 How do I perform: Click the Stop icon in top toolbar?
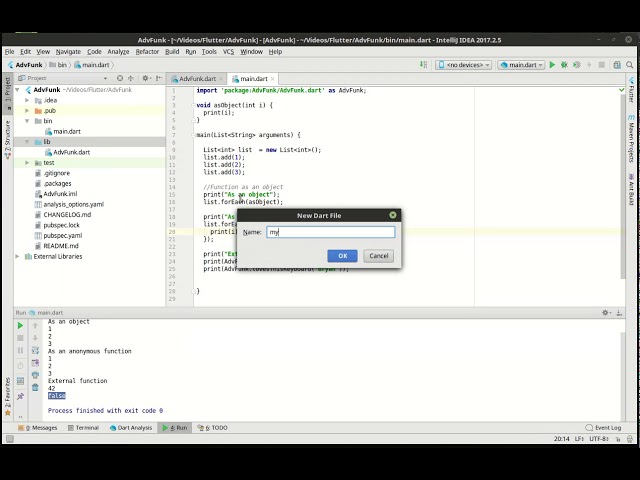pos(602,65)
